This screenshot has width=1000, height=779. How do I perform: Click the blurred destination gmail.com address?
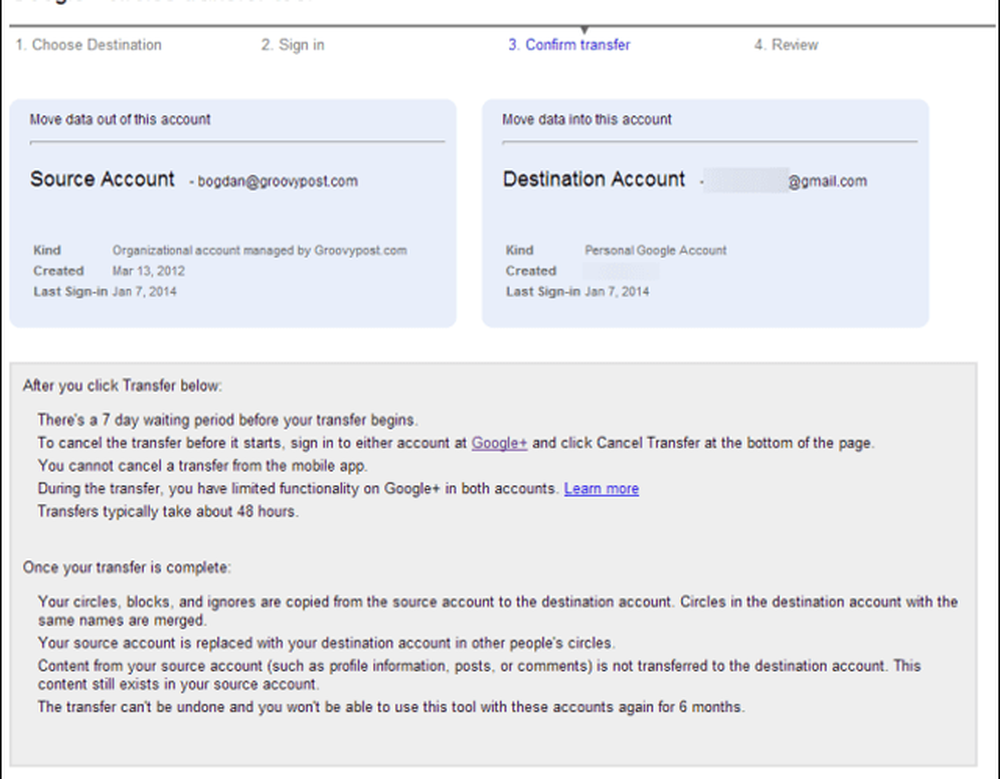coord(785,182)
